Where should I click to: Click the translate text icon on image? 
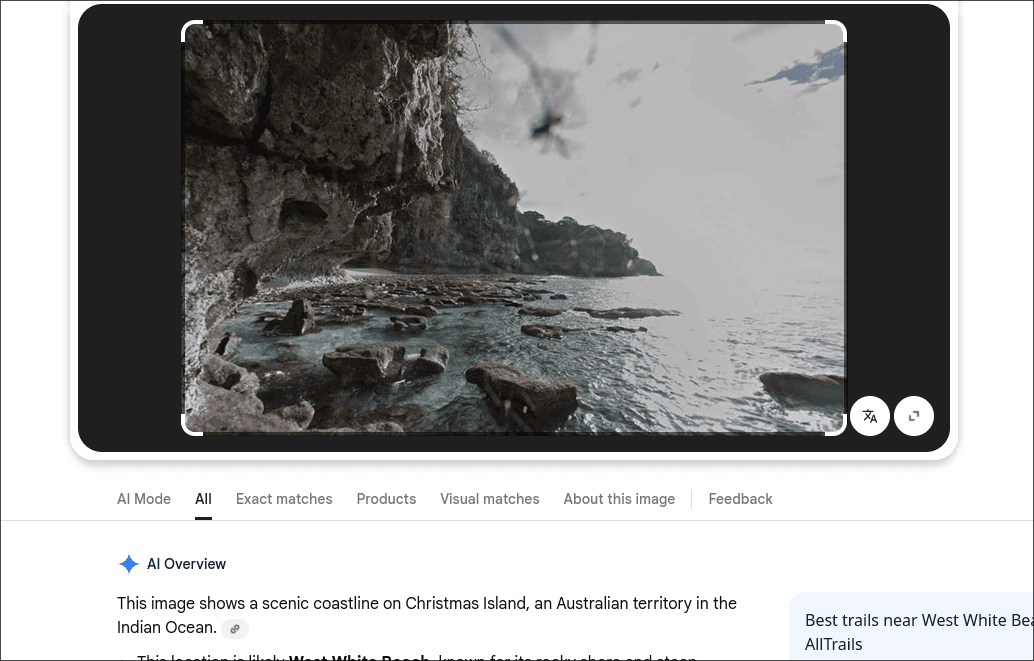coord(870,416)
